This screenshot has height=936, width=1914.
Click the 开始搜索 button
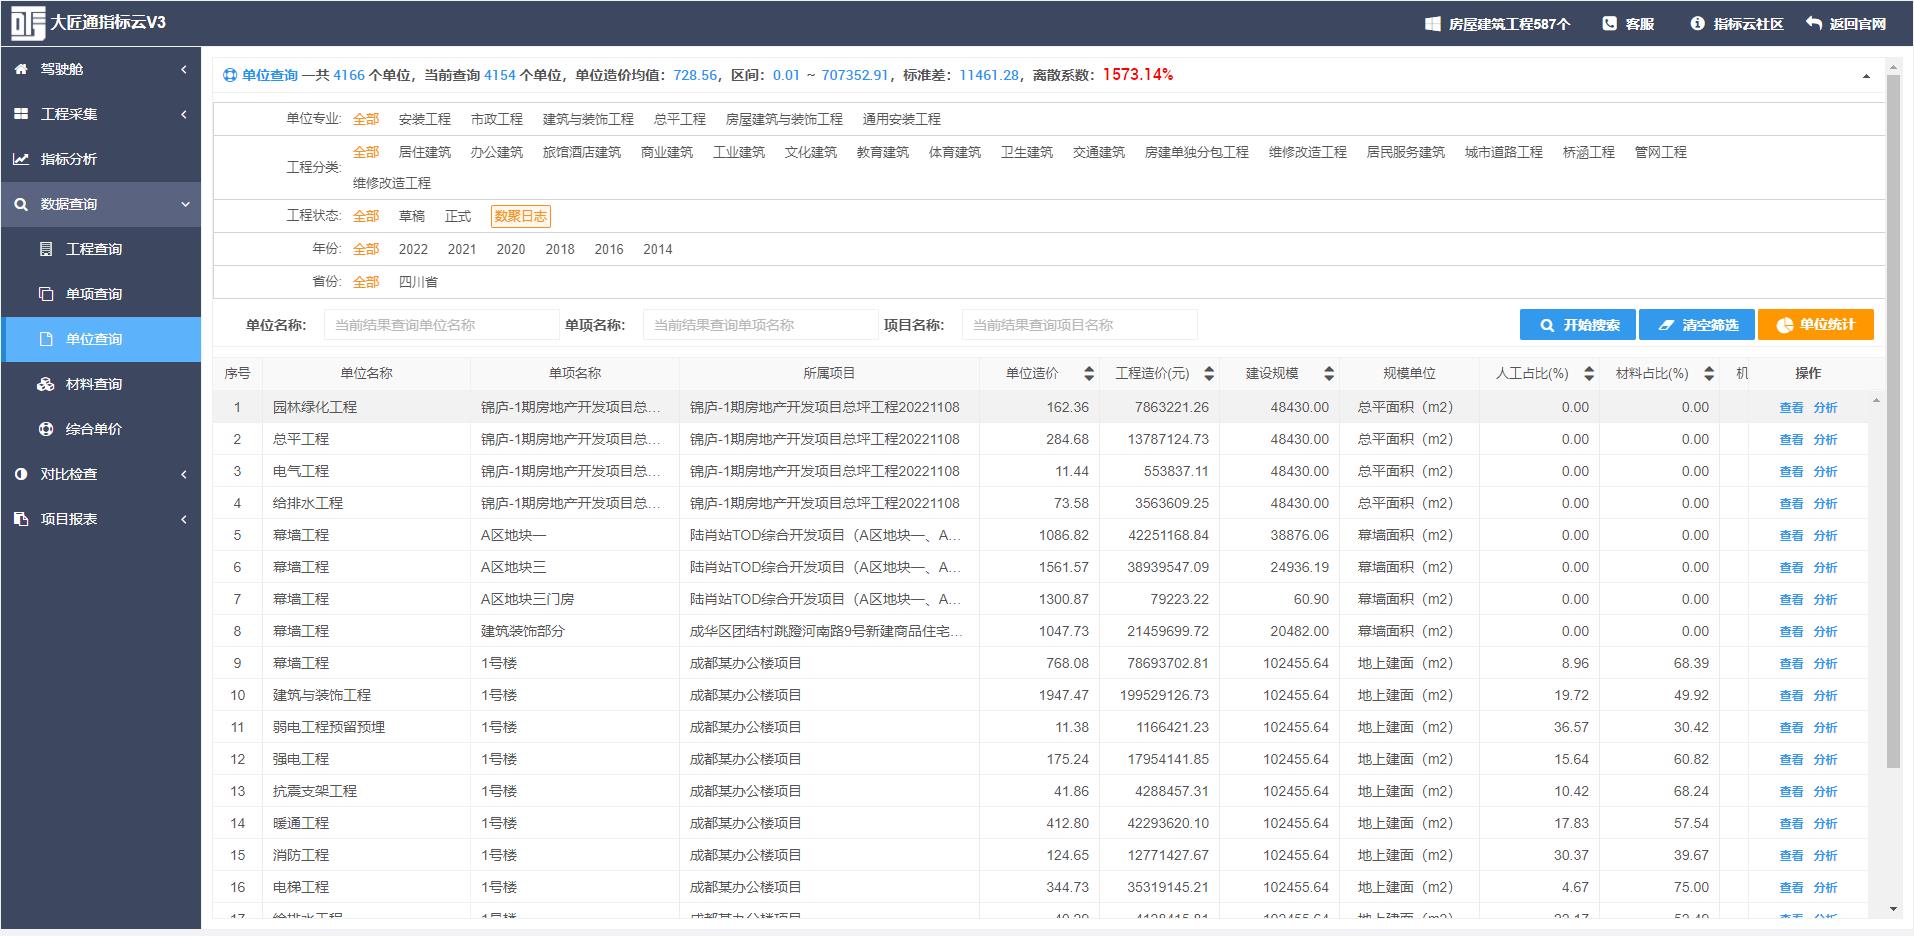[1578, 325]
